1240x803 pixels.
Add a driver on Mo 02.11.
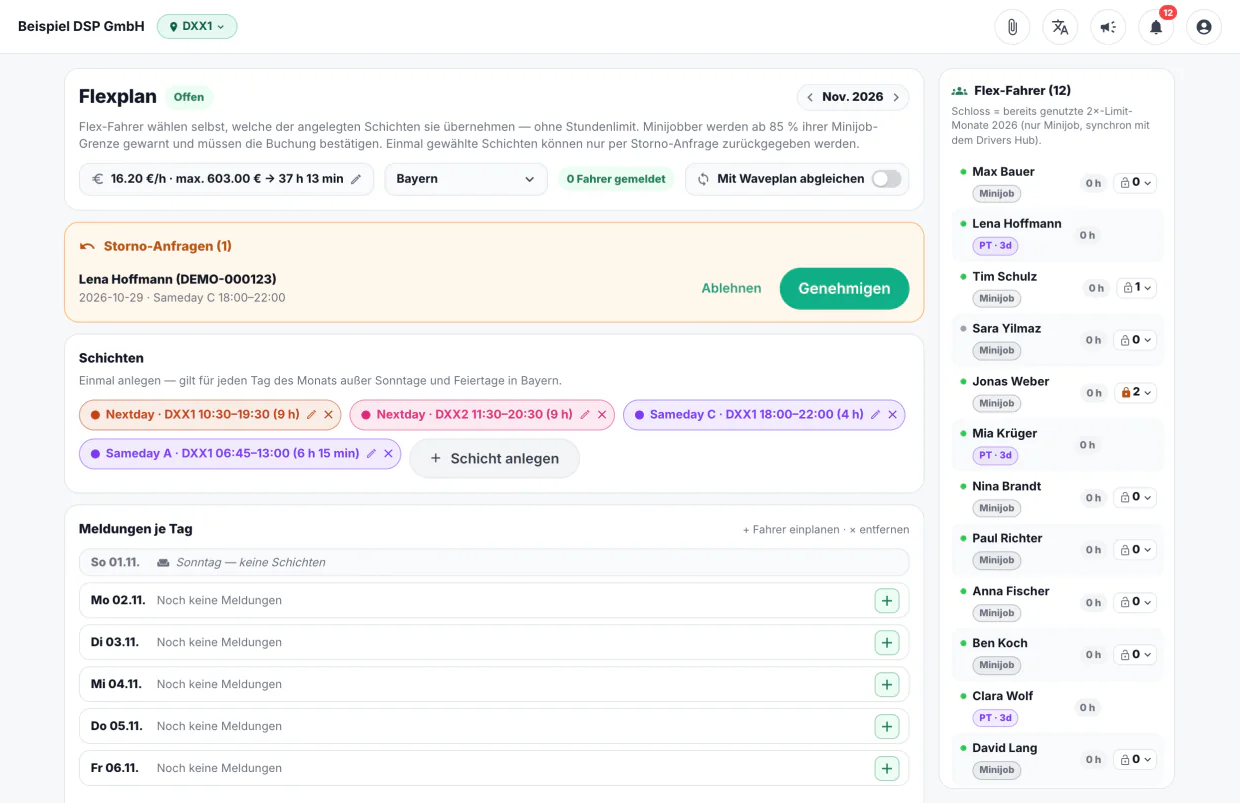(887, 600)
